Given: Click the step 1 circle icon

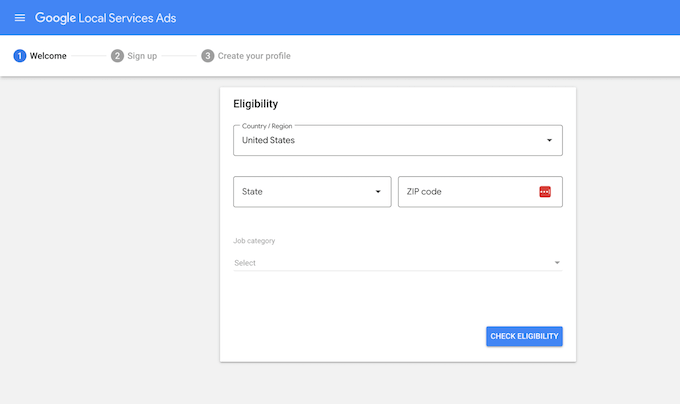Looking at the screenshot, I should [19, 56].
